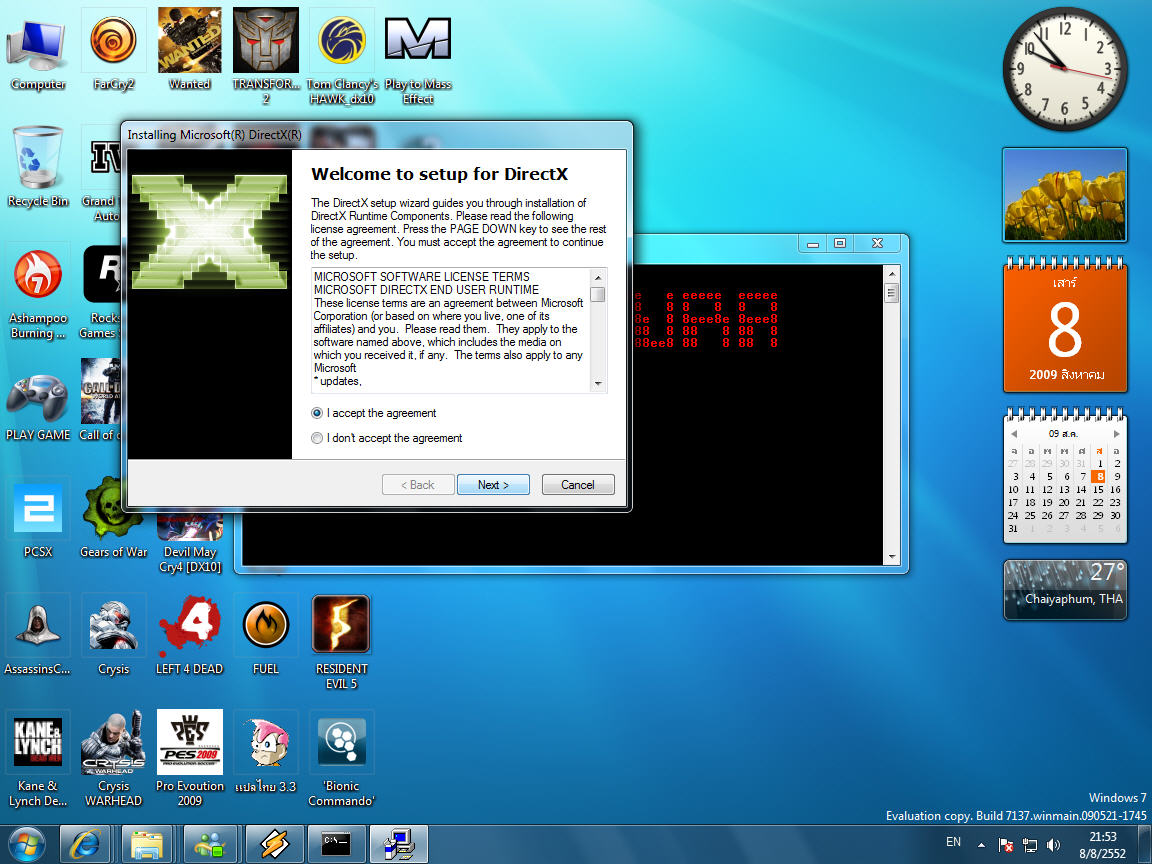
Task: Go to next month in calendar gadget
Action: 1117,433
